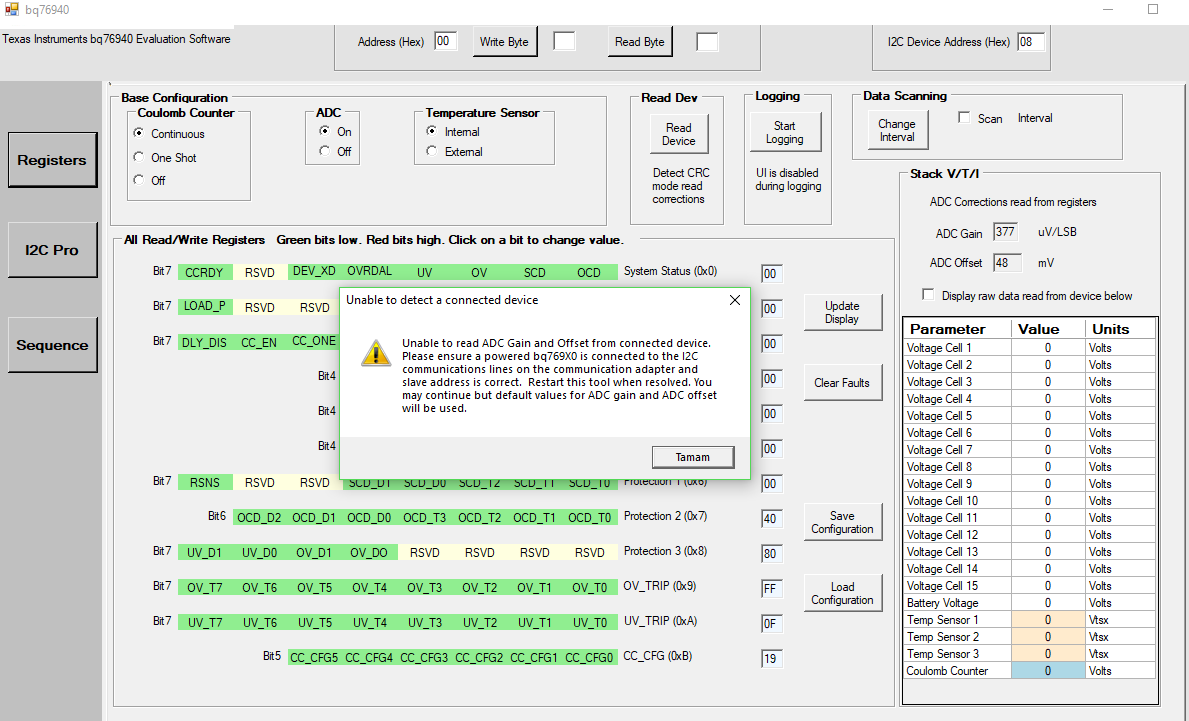Click the Coulomb Counter blue value cell
1189x721 pixels.
(x=1048, y=670)
